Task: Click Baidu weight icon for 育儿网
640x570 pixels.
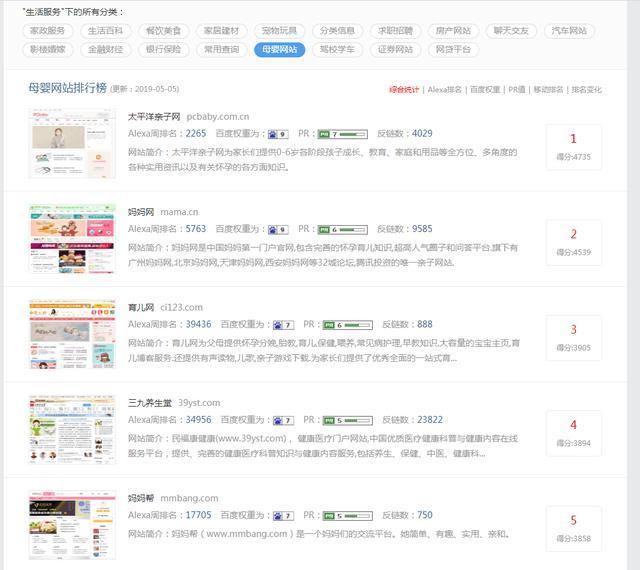Action: (284, 325)
